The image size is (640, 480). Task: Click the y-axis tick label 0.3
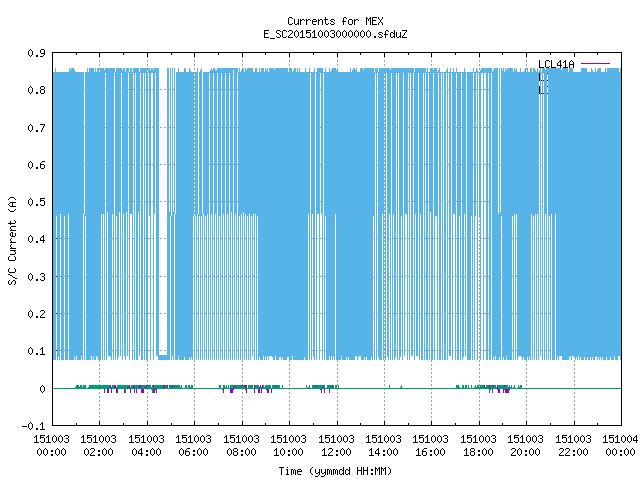coord(36,277)
